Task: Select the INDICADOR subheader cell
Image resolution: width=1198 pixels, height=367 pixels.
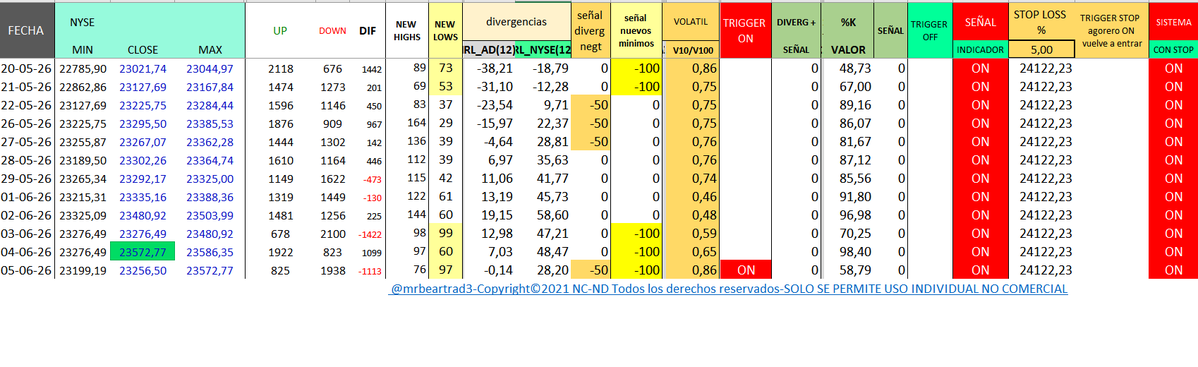Action: point(979,50)
